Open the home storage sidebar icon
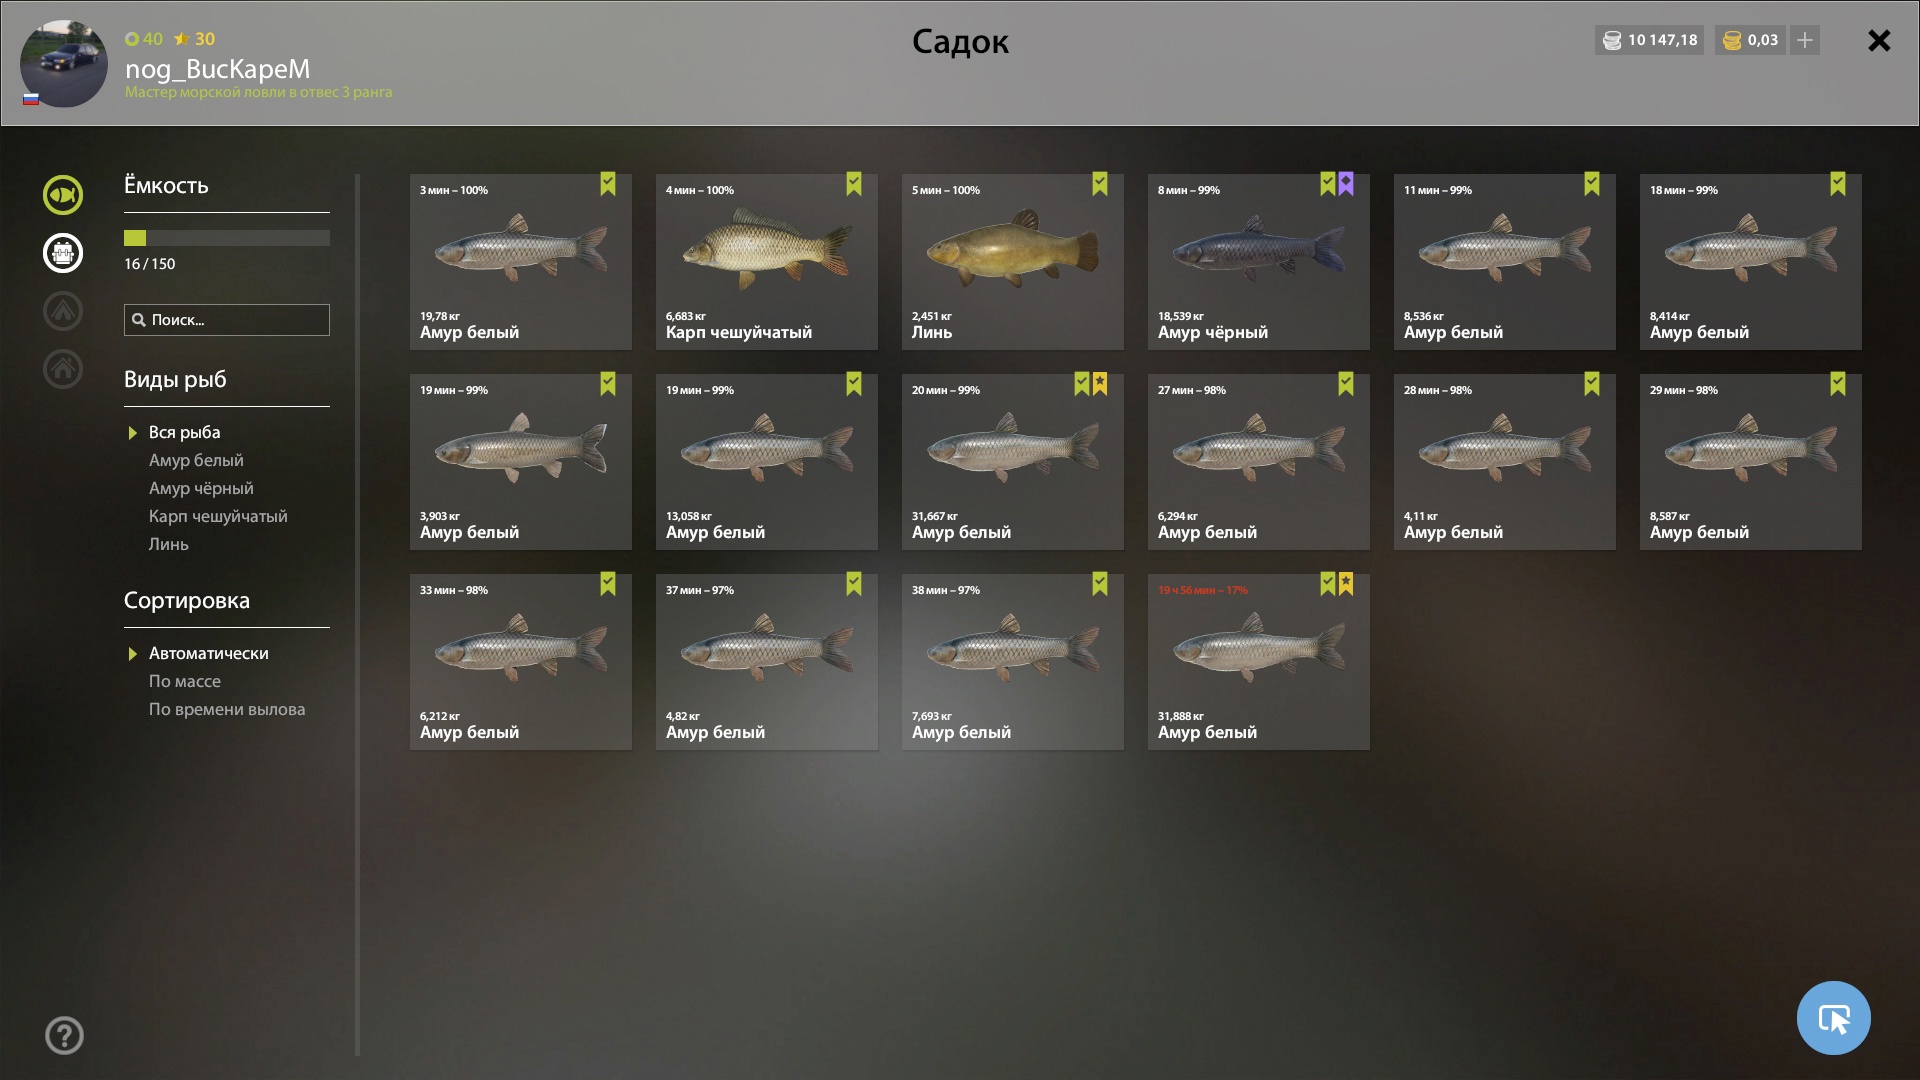 point(62,369)
